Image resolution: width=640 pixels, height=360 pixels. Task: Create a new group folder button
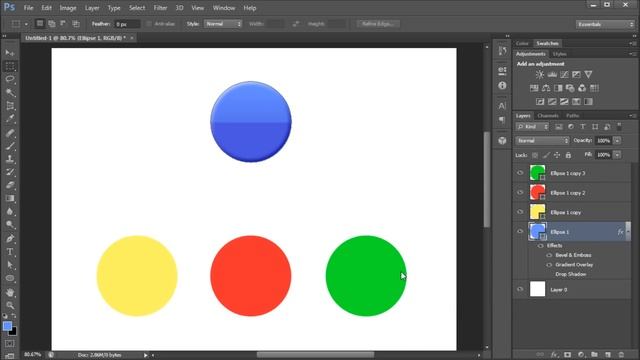(594, 355)
